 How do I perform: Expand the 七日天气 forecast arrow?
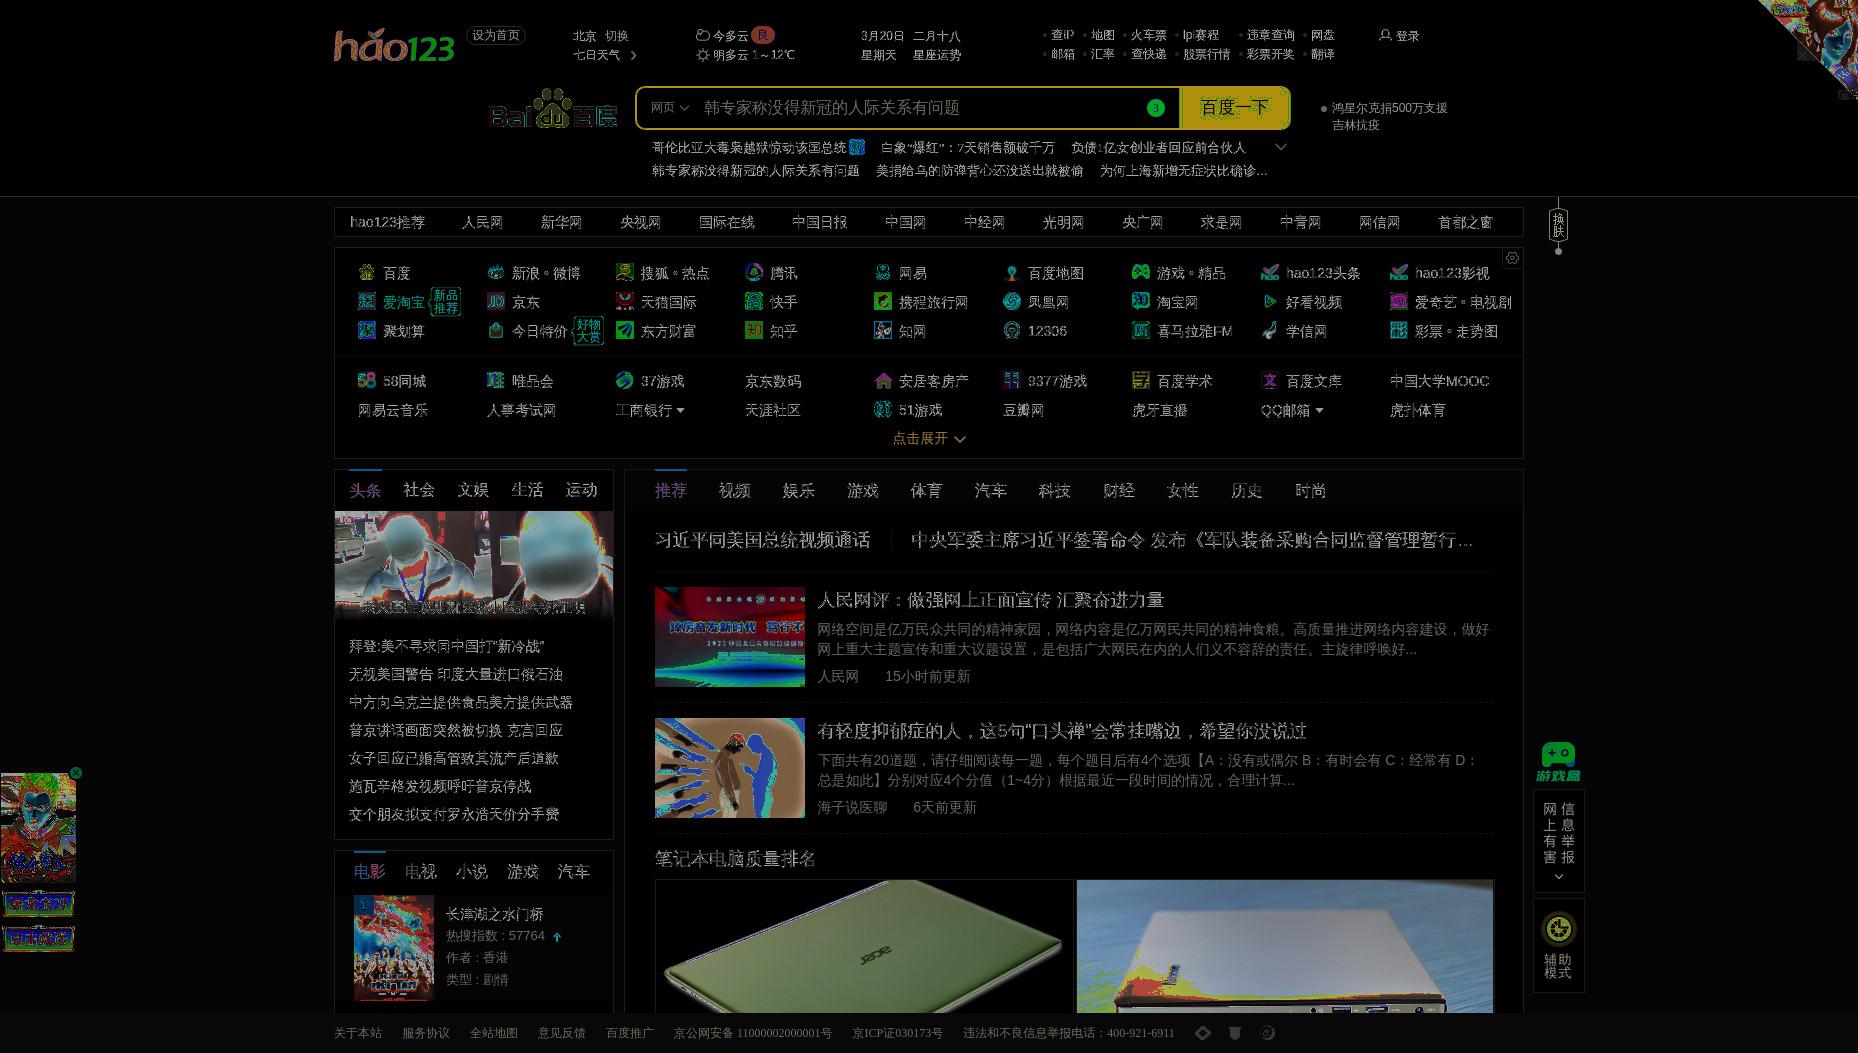point(633,55)
